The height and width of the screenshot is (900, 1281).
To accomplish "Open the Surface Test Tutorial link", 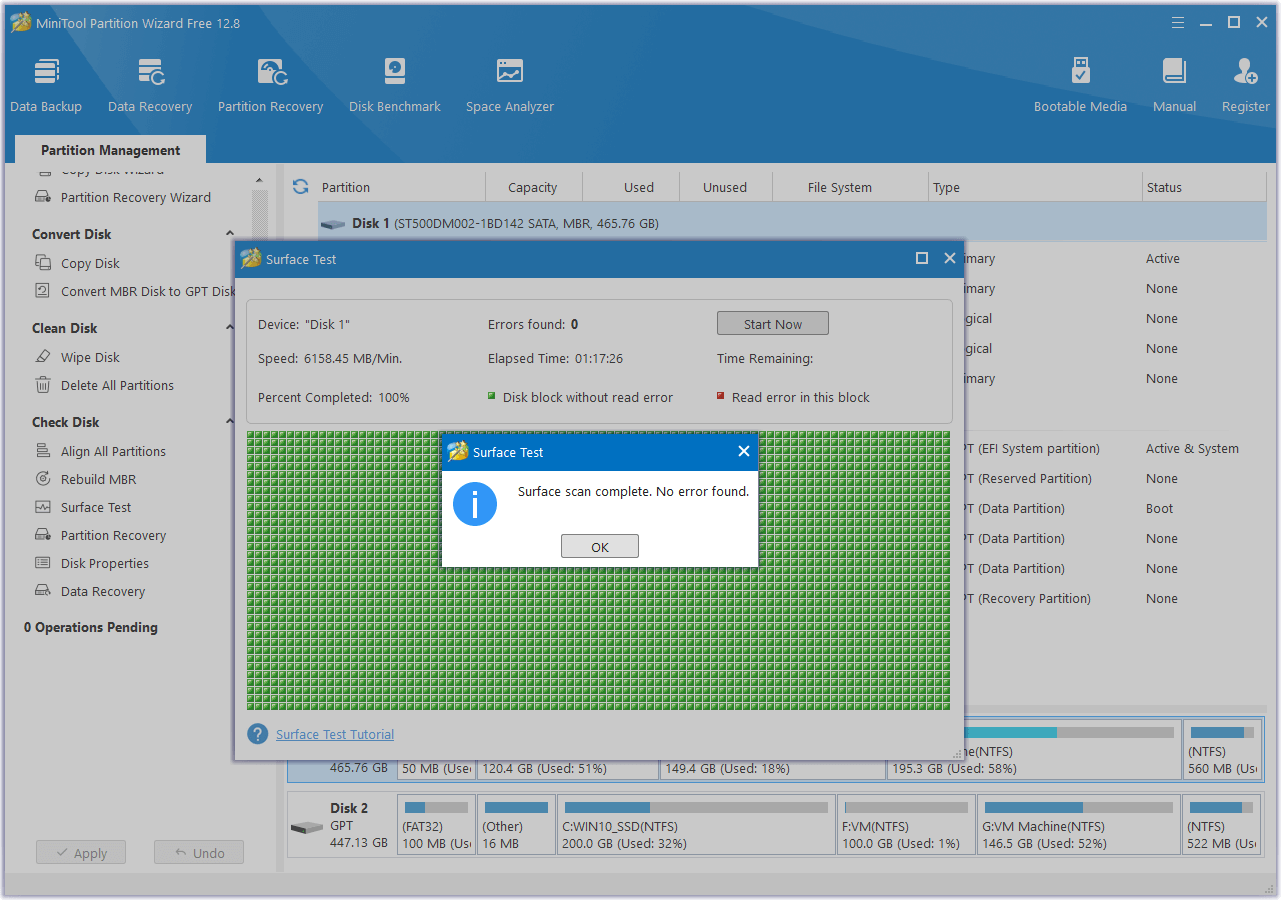I will pyautogui.click(x=335, y=734).
